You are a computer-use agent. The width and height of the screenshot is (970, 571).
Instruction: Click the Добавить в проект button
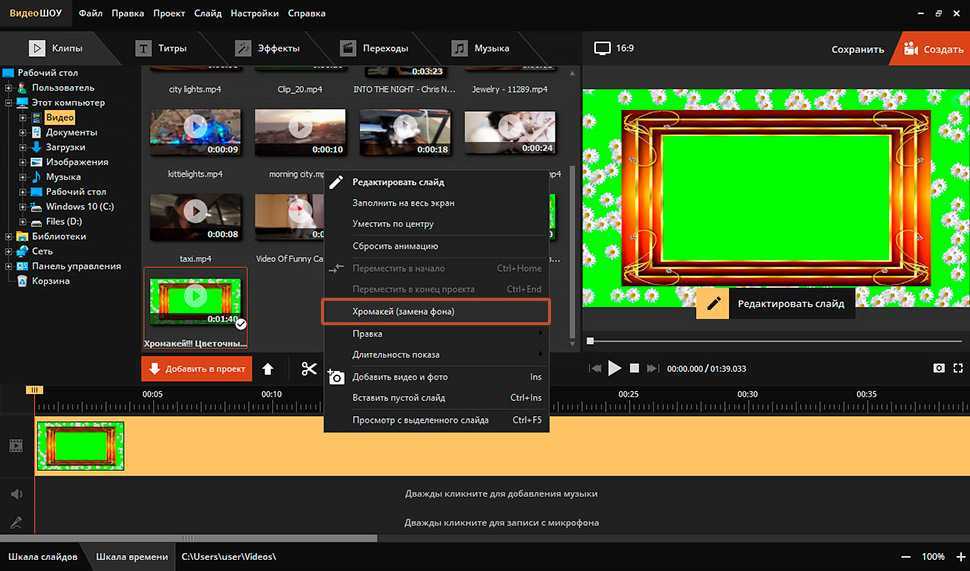(196, 369)
